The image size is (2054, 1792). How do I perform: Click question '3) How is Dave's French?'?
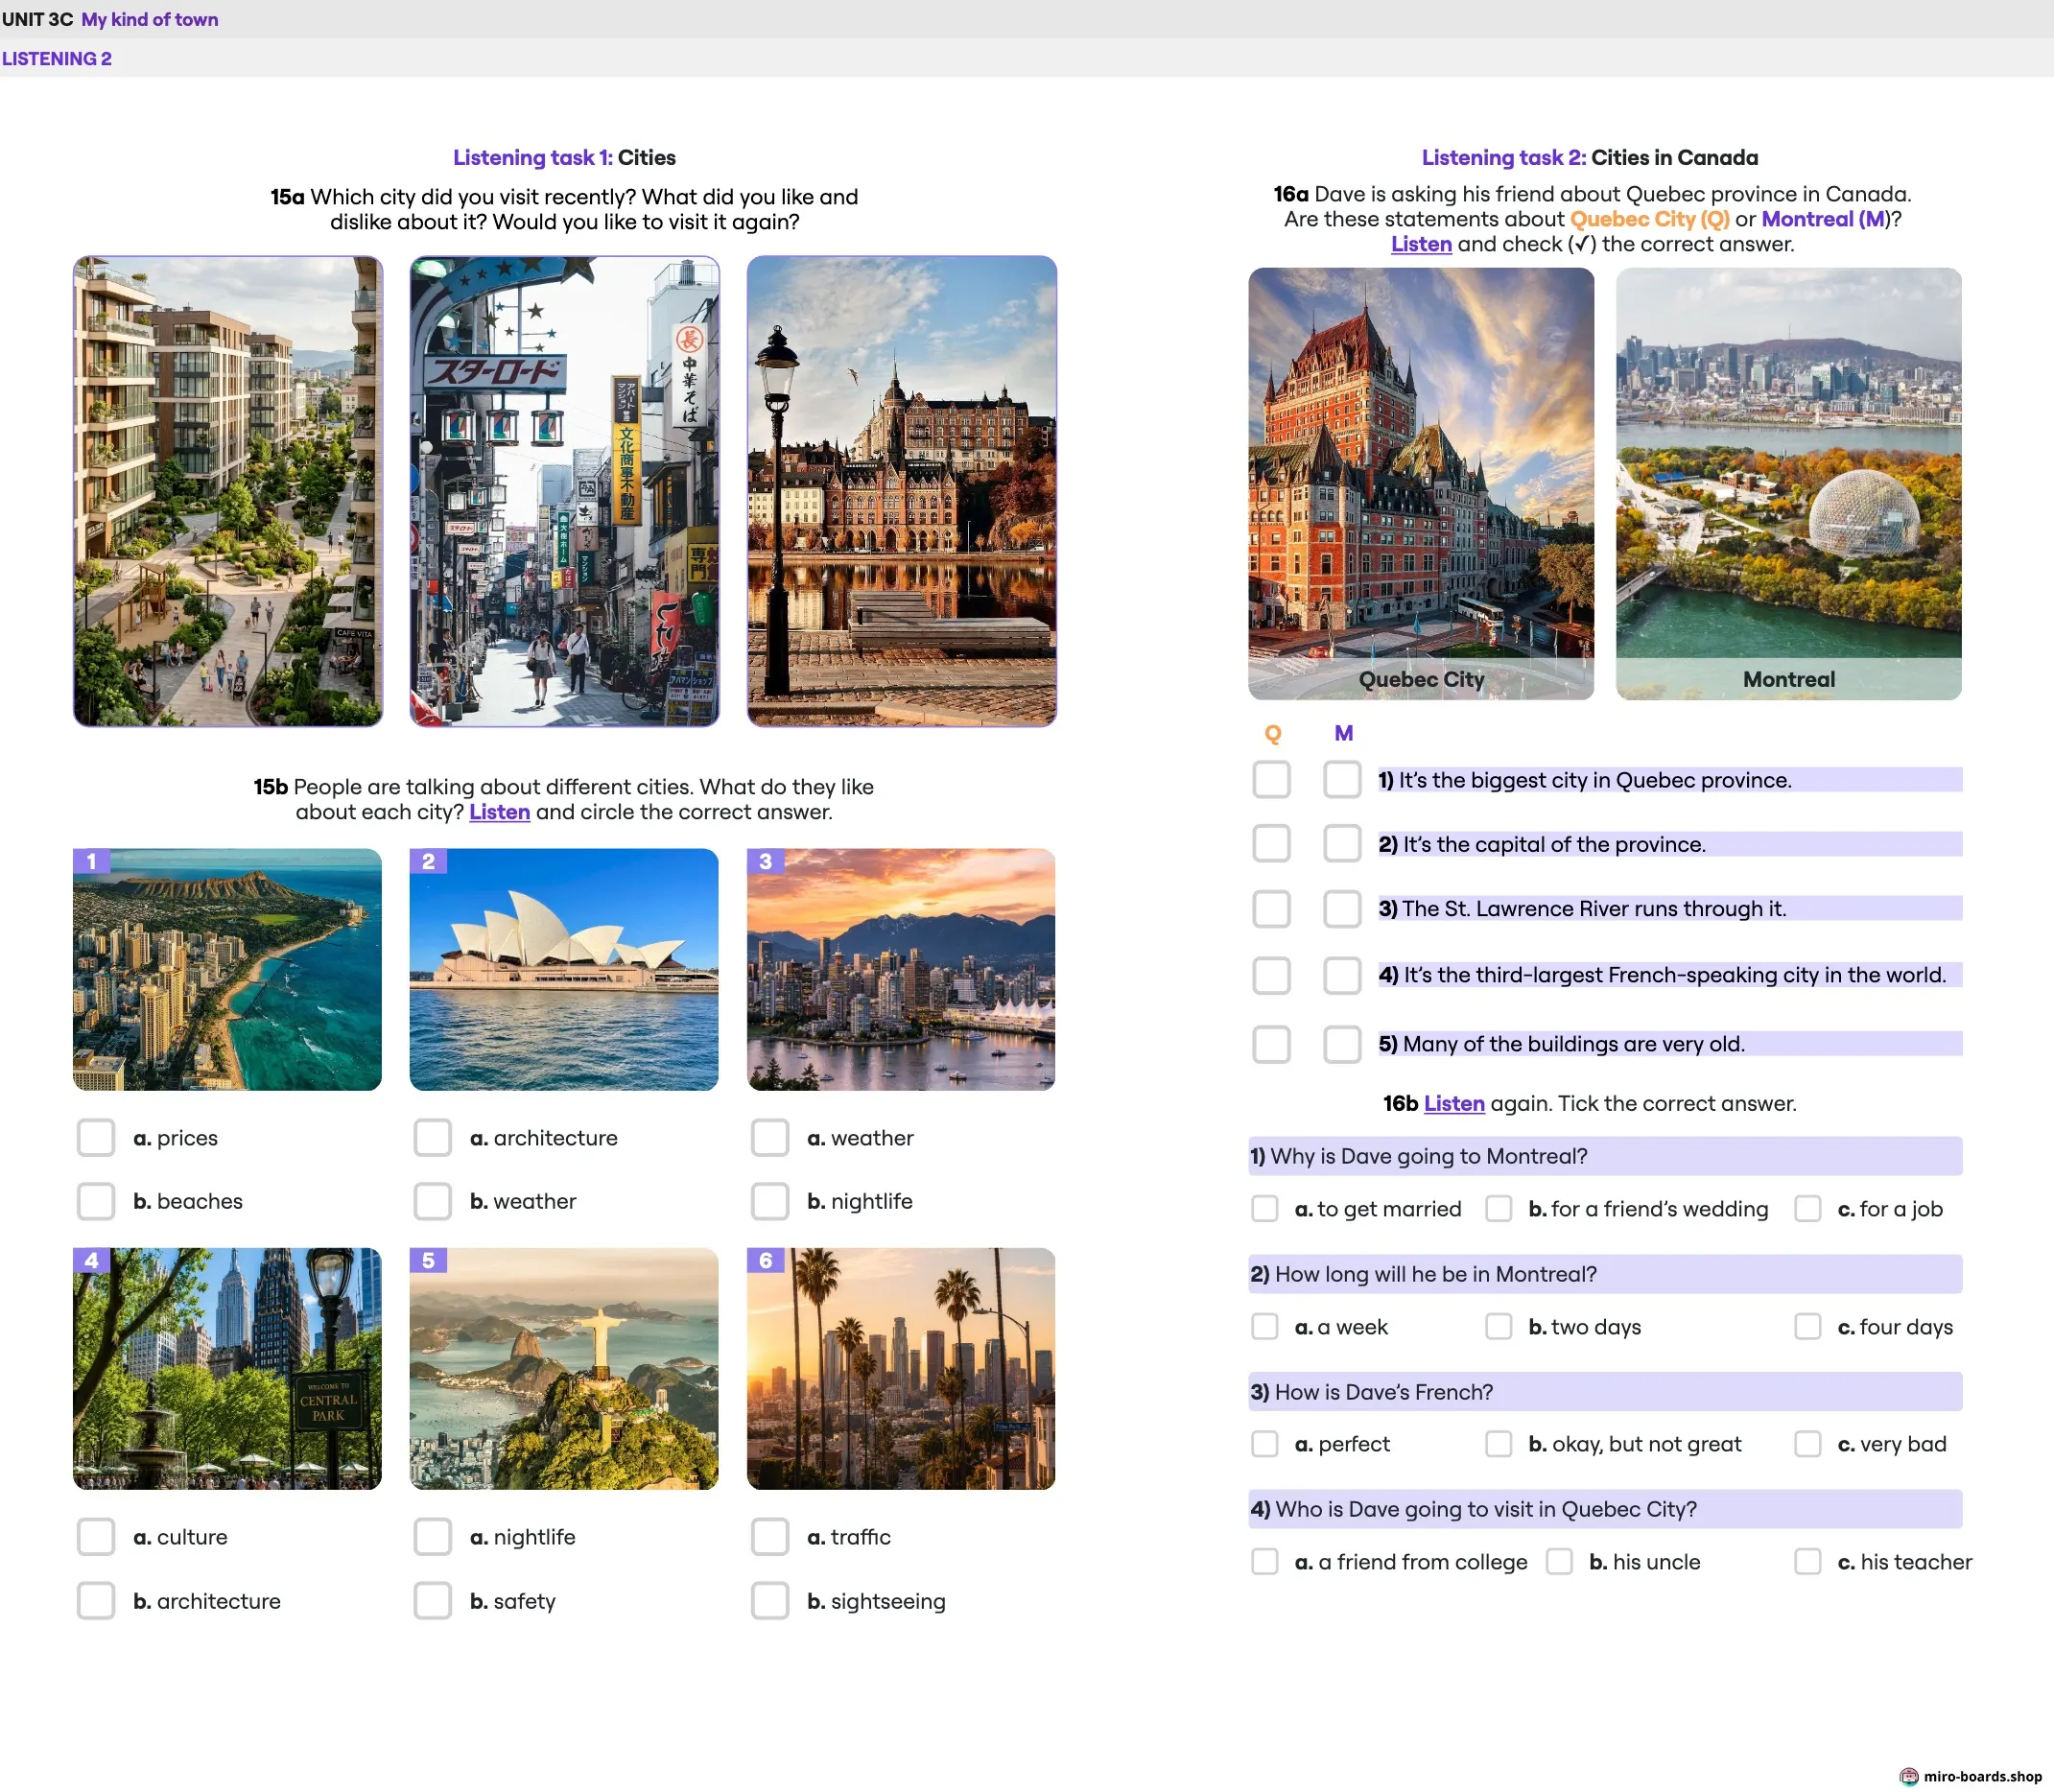(1605, 1392)
